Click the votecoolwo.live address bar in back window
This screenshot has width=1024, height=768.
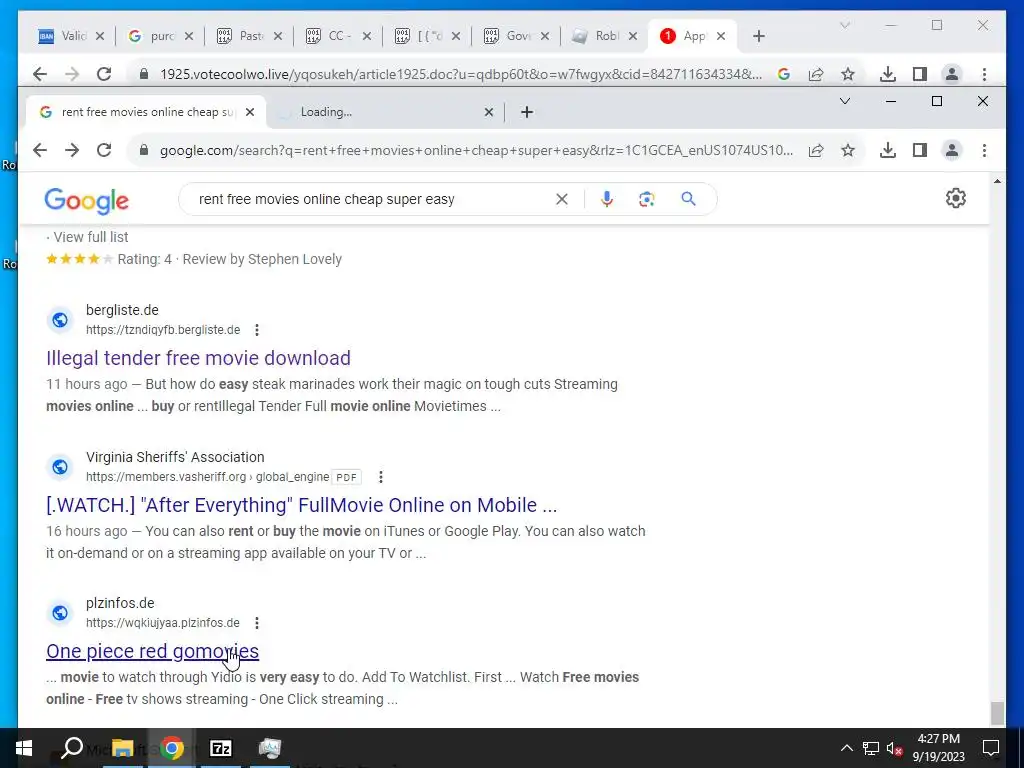[x=461, y=74]
